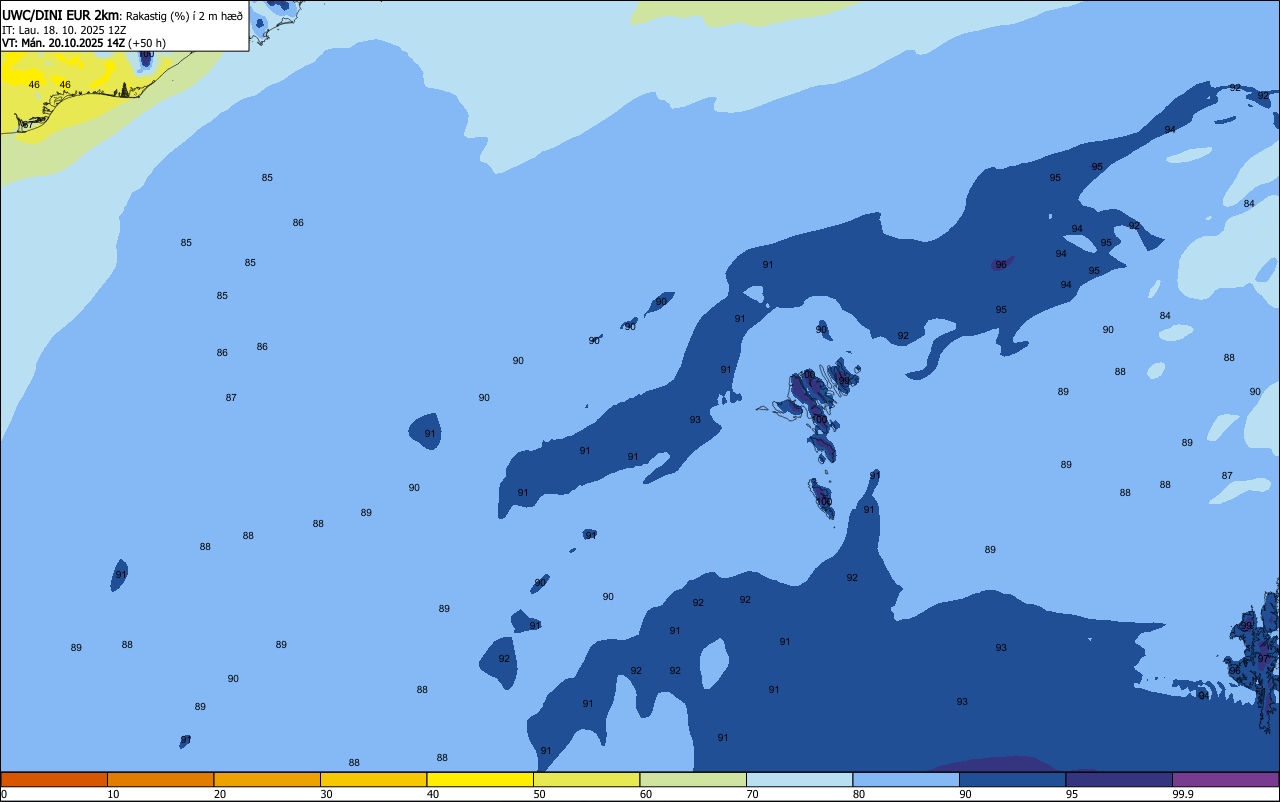Click the legend tick label '10'
The height and width of the screenshot is (802, 1280).
(113, 794)
